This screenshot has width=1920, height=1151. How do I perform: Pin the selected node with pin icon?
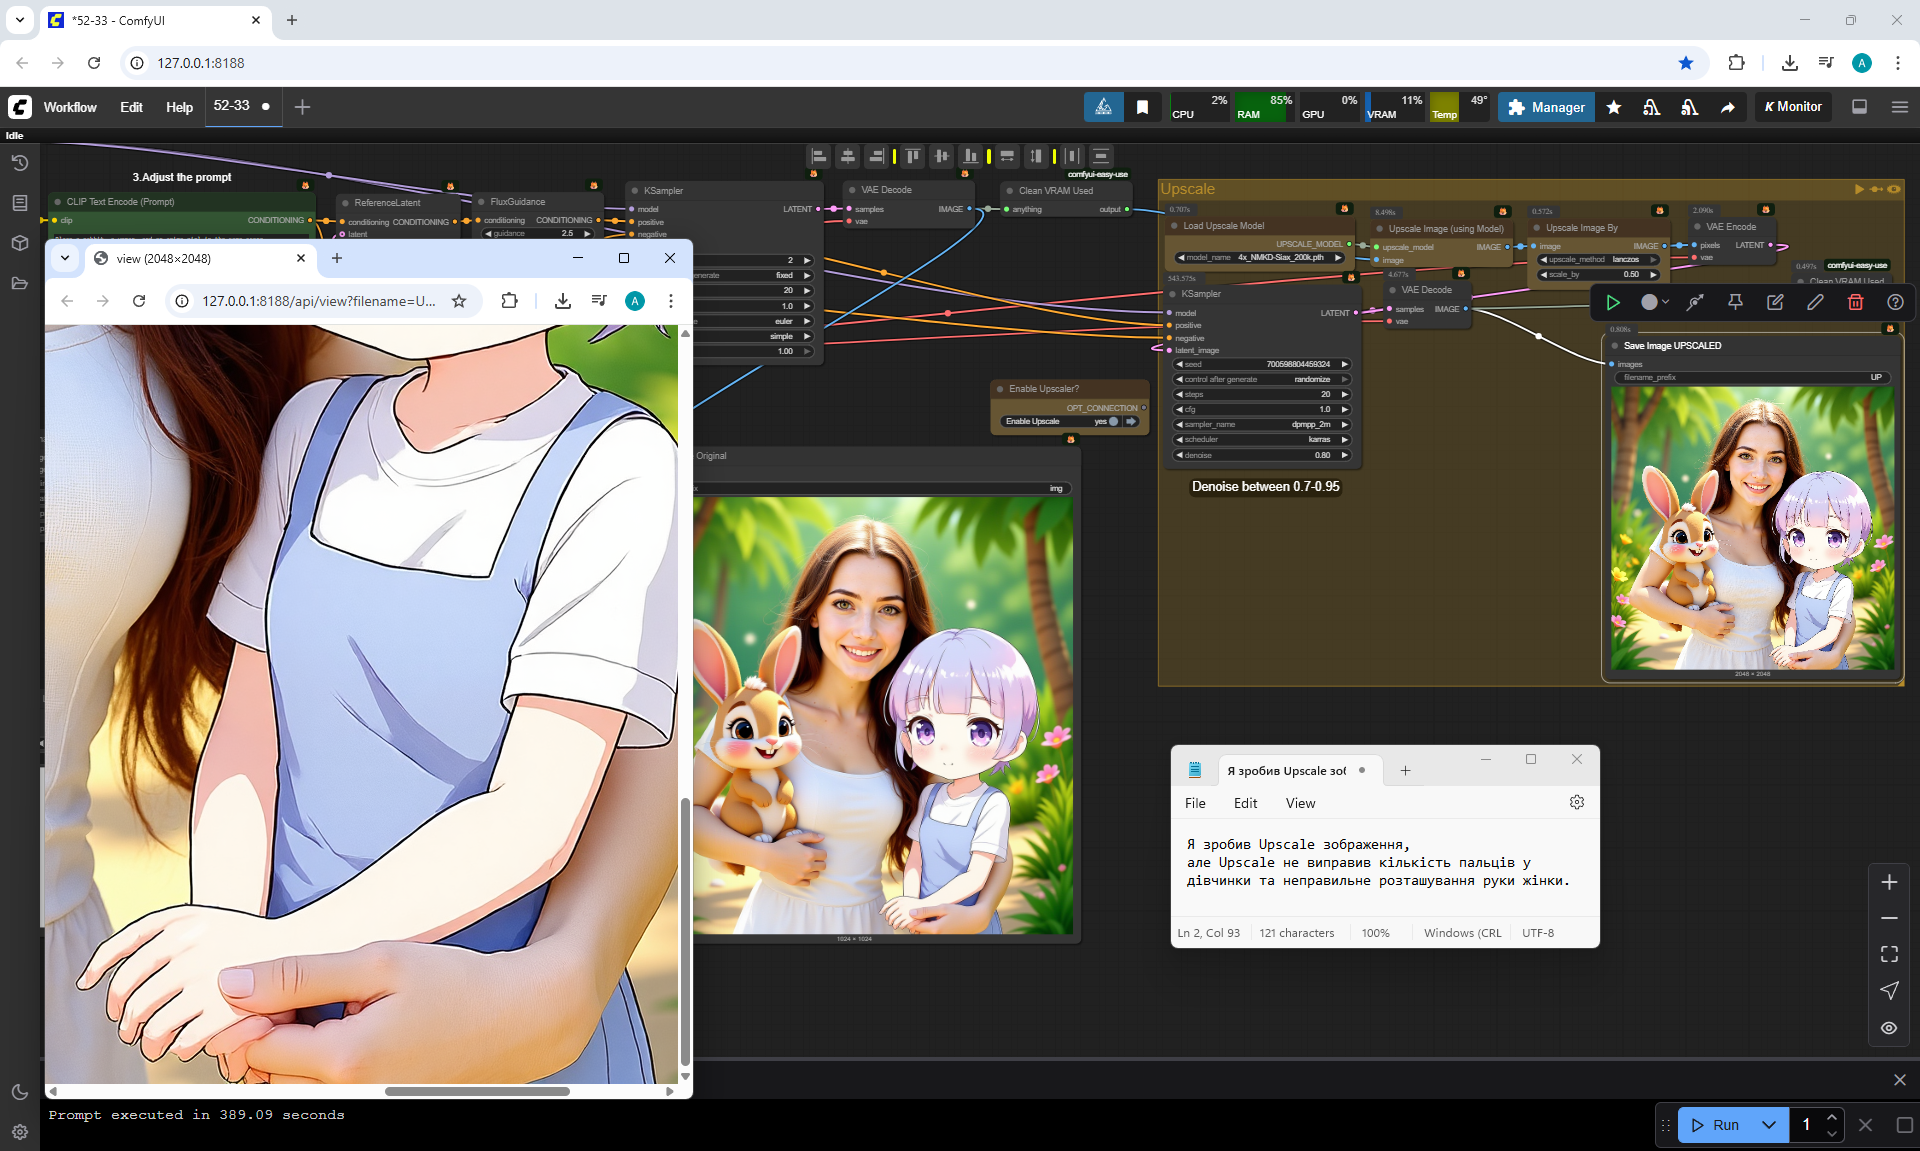click(x=1735, y=302)
